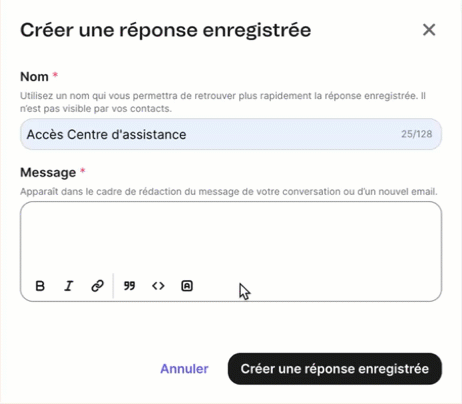Viewport: 462px width, 404px height.
Task: Click the help text starting with Utilisez un nom
Action: click(x=223, y=102)
